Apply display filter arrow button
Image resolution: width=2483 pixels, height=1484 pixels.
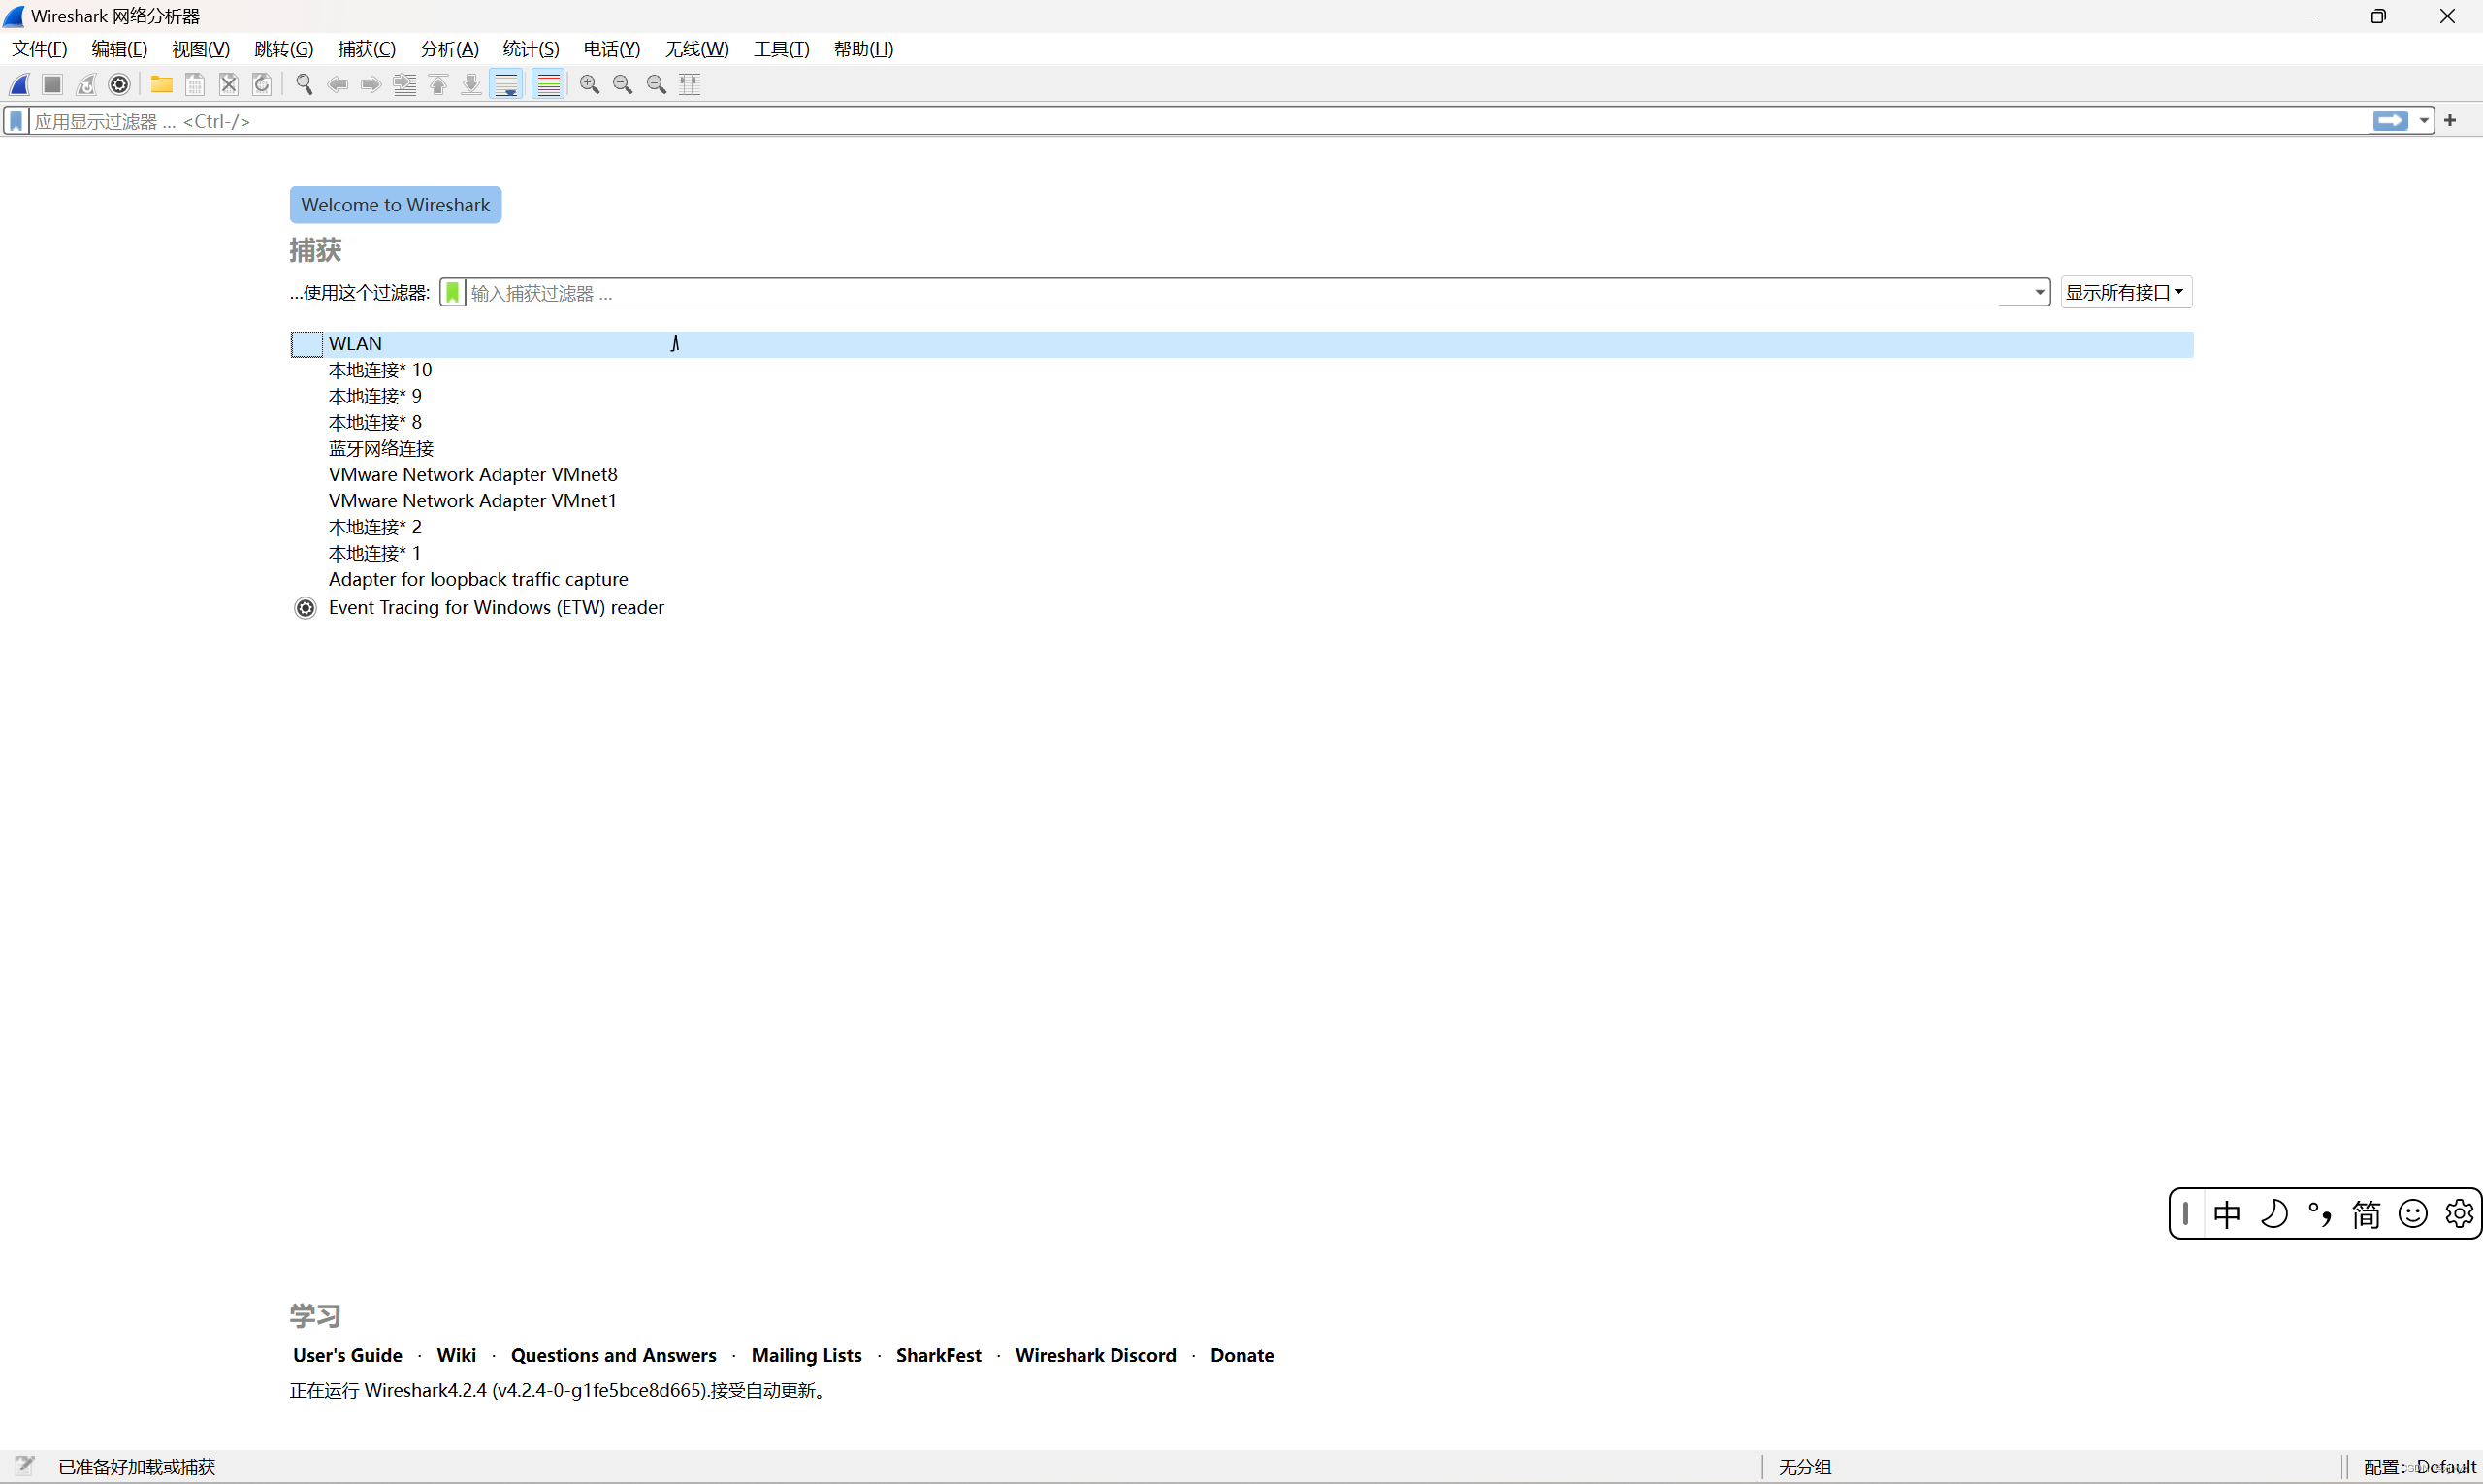(2391, 121)
